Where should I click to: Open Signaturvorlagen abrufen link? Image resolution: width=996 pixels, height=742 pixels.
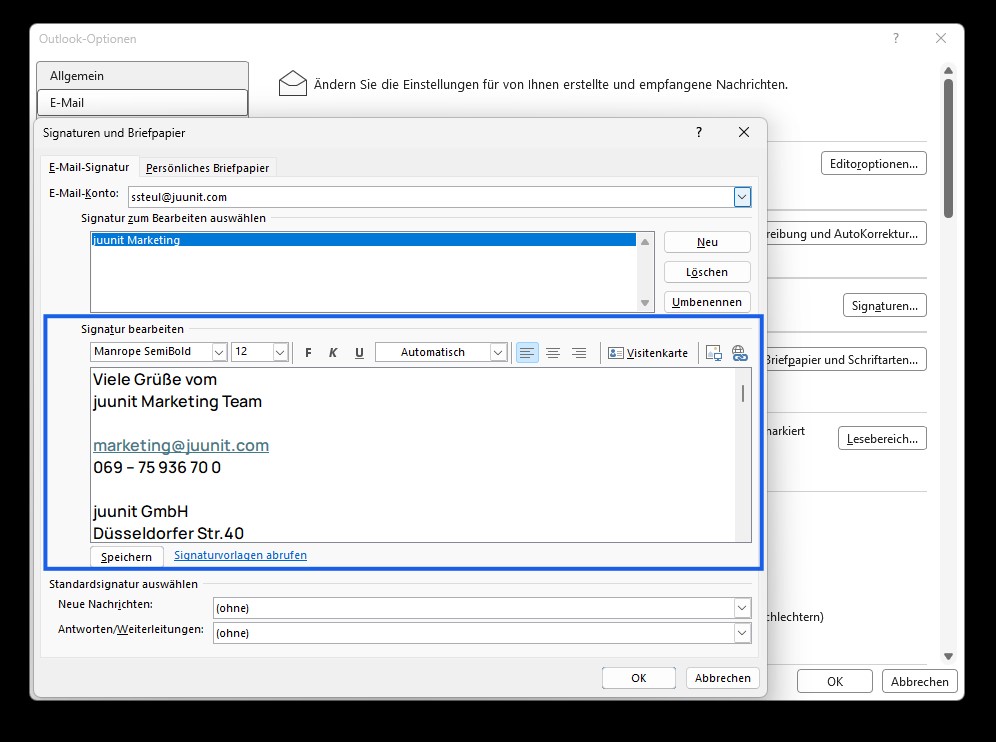click(240, 555)
